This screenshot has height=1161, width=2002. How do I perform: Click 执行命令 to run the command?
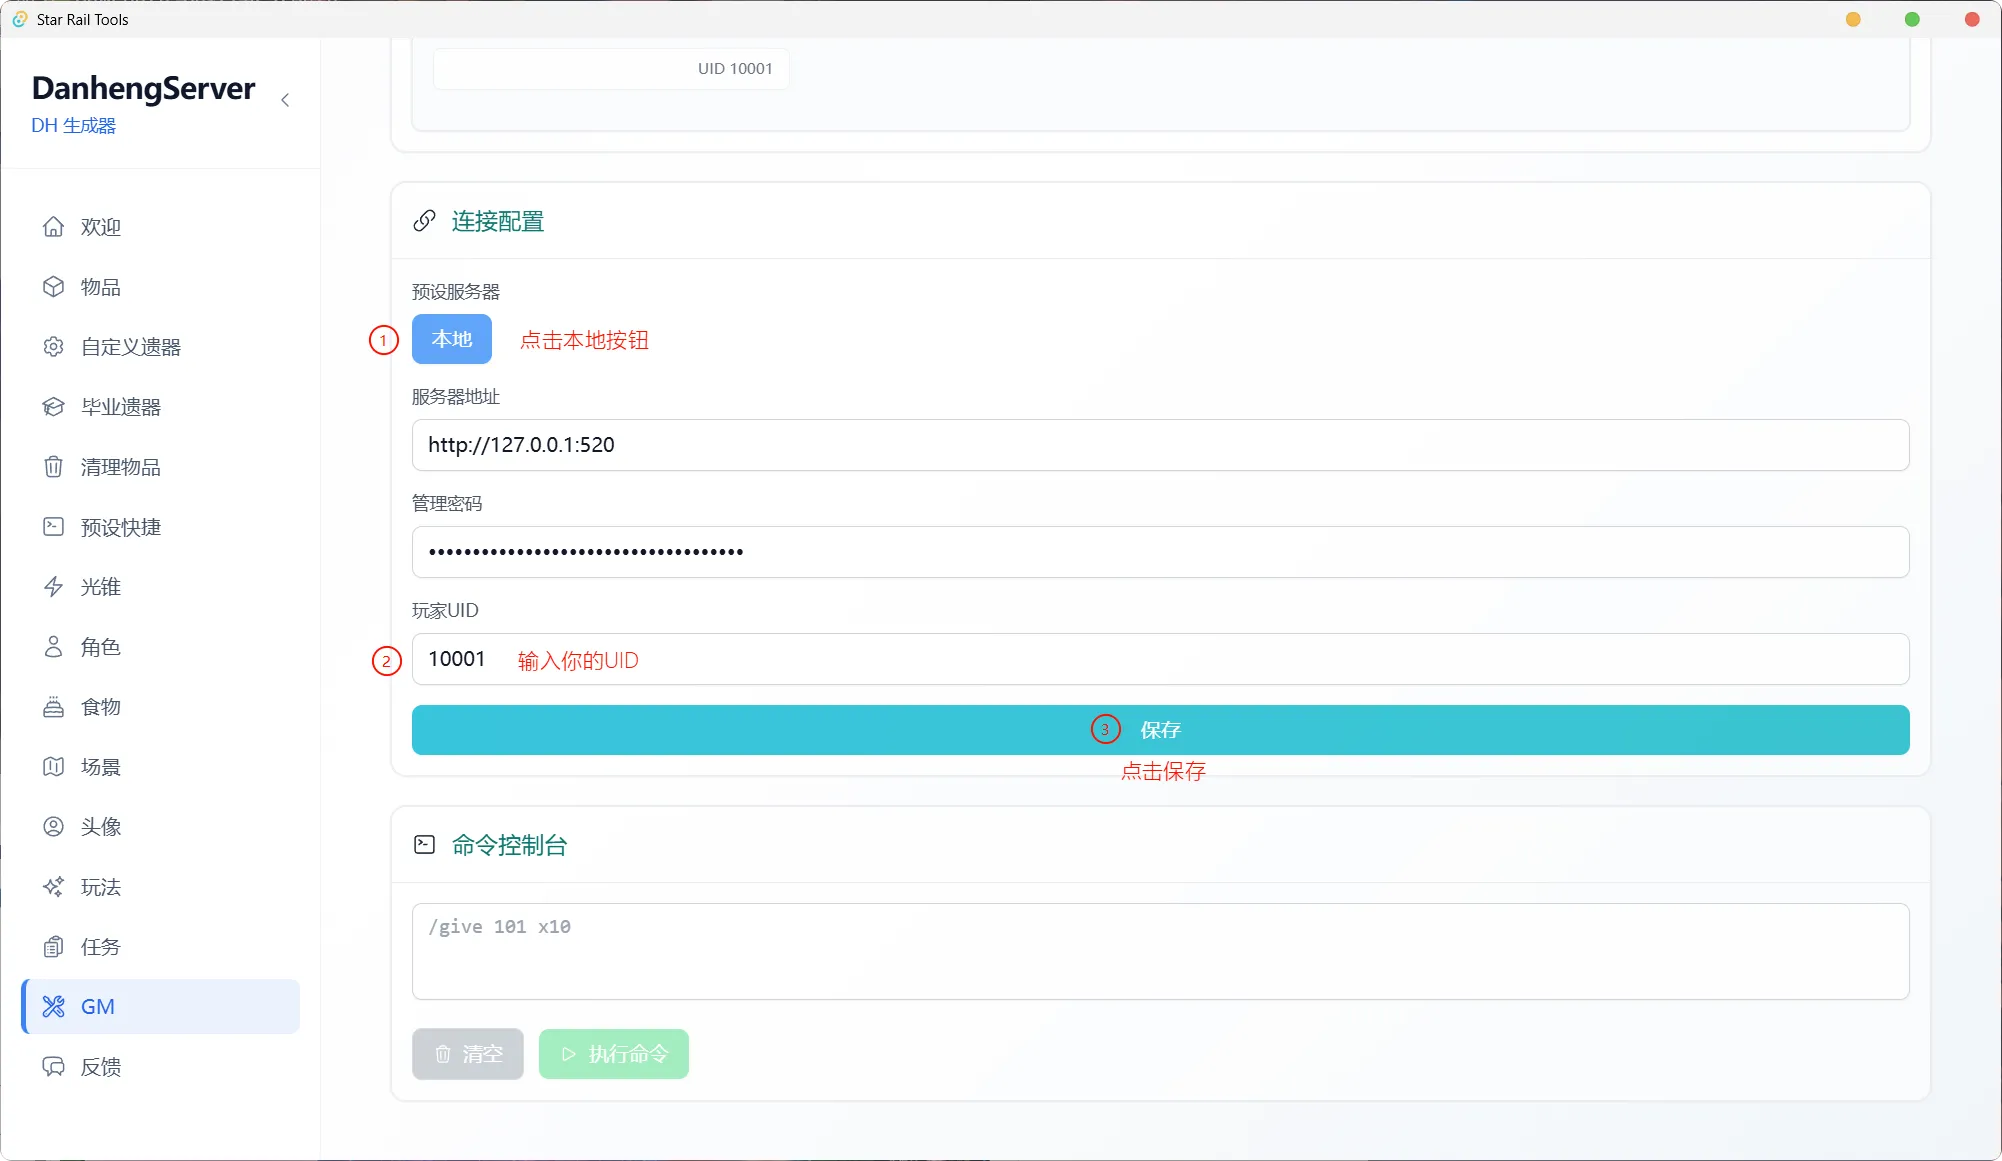(x=613, y=1053)
